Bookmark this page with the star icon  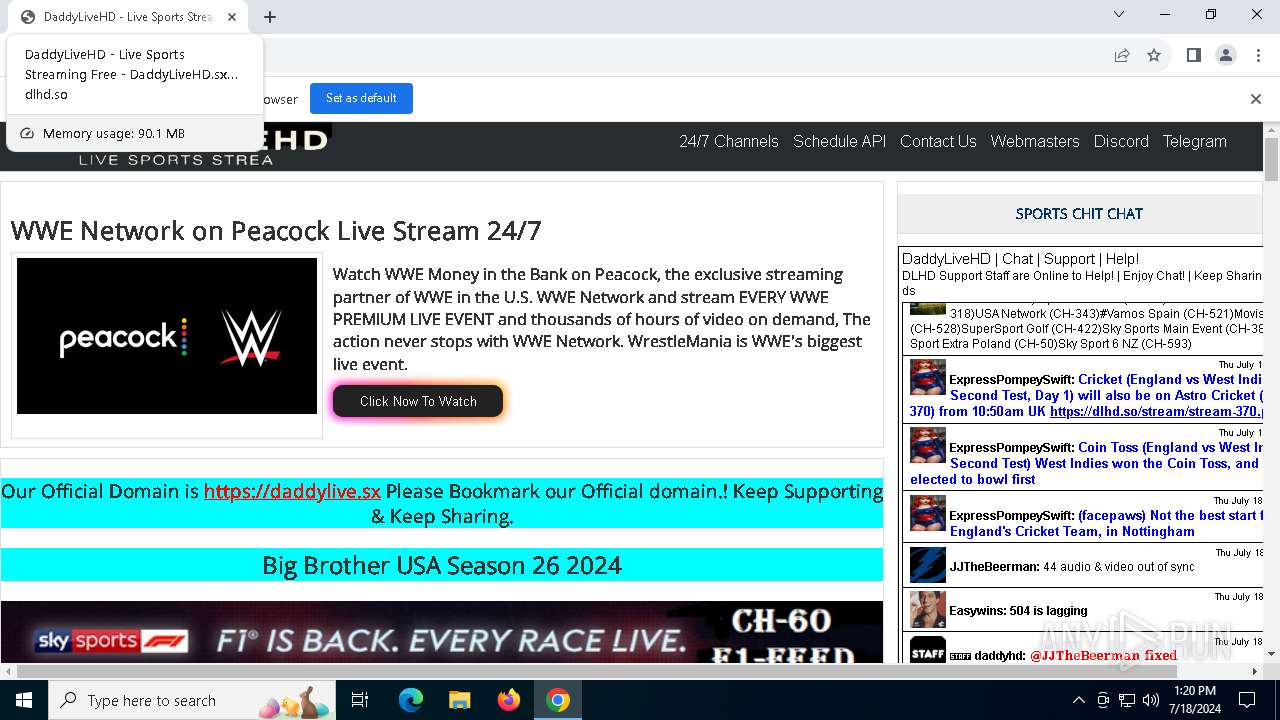(1154, 55)
